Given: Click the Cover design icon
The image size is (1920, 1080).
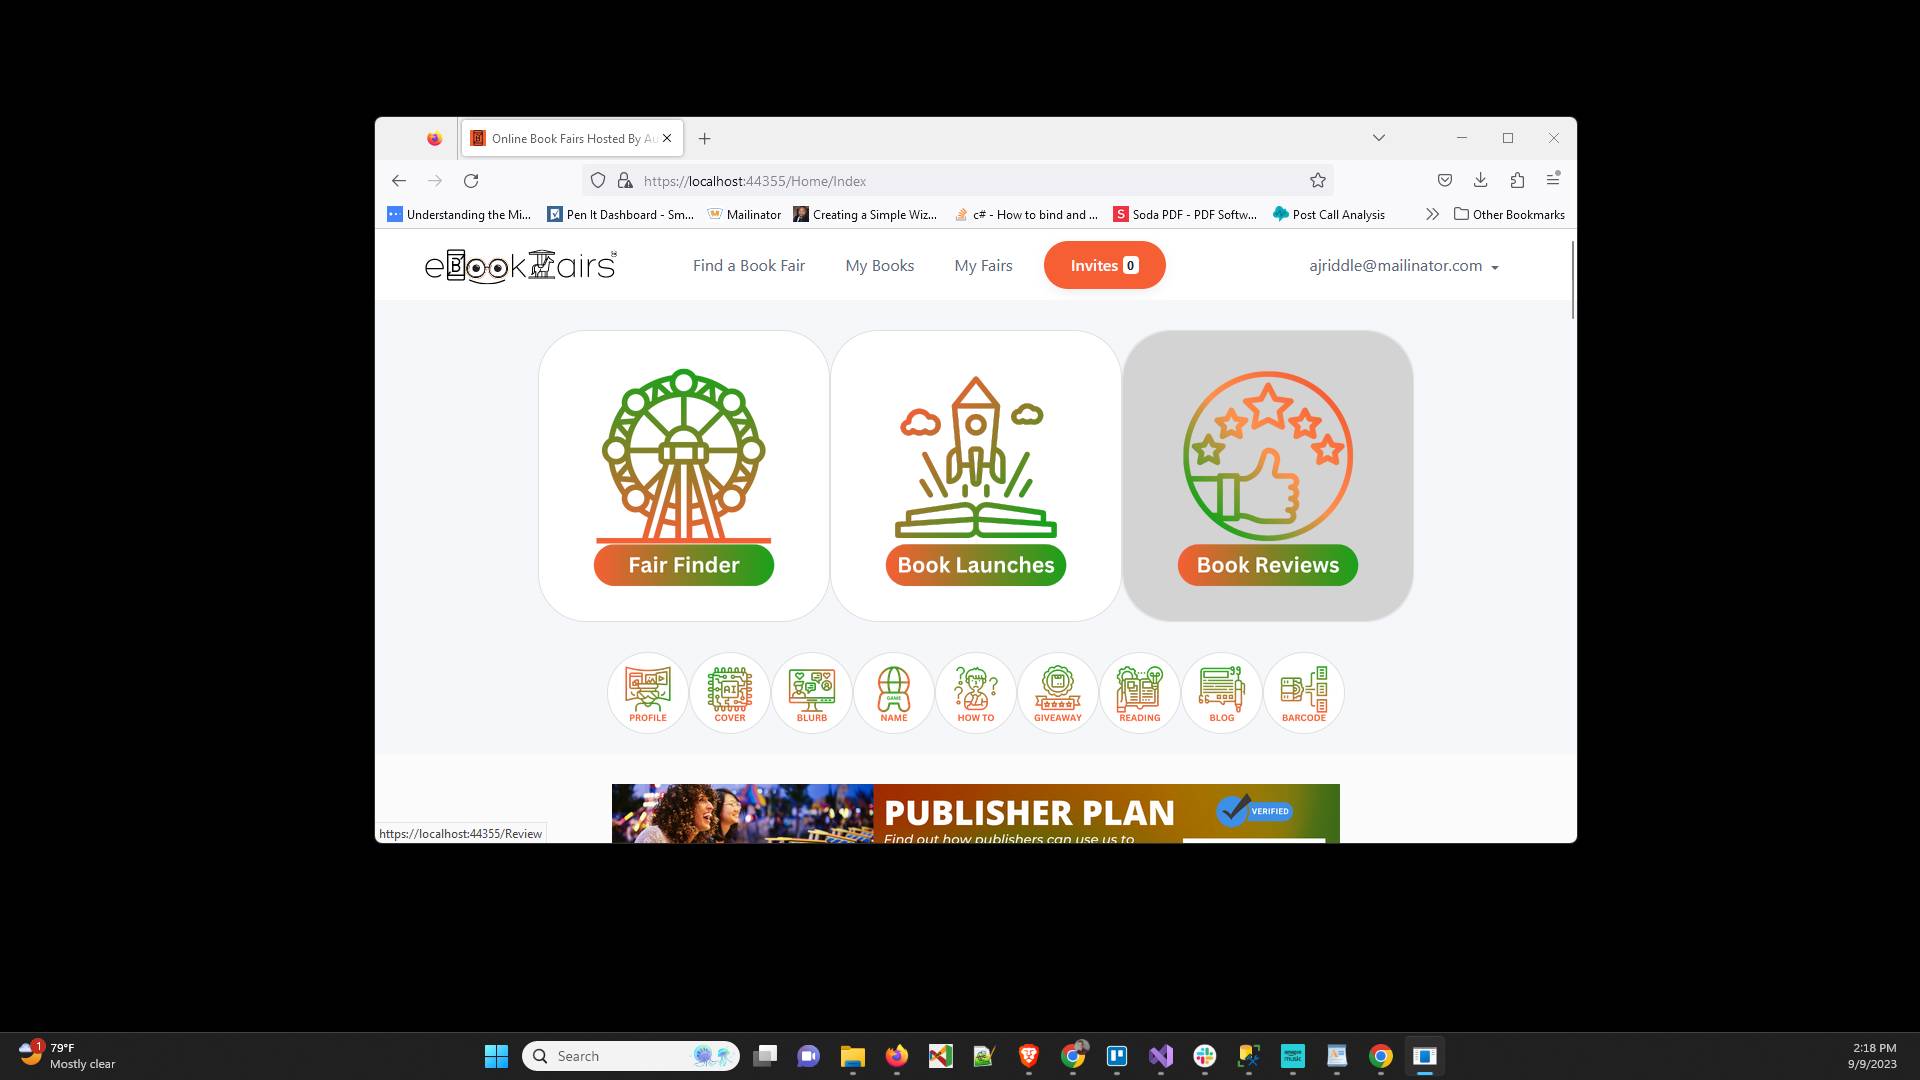Looking at the screenshot, I should click(729, 692).
